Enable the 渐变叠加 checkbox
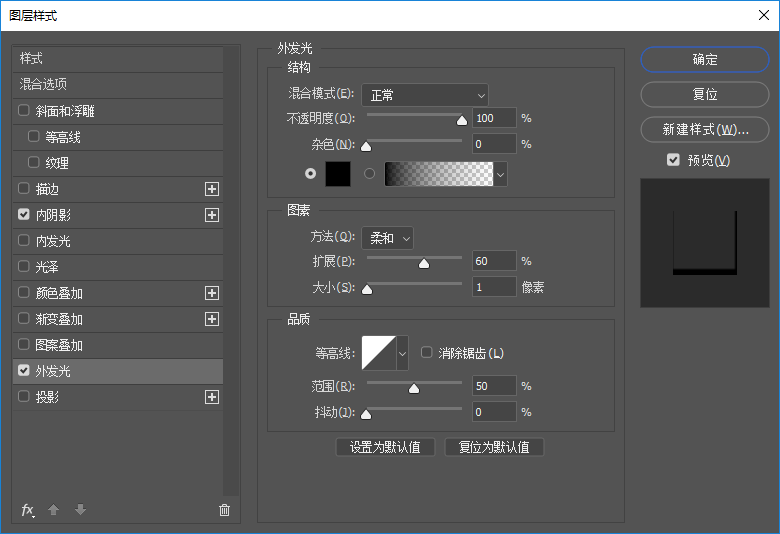 click(23, 319)
